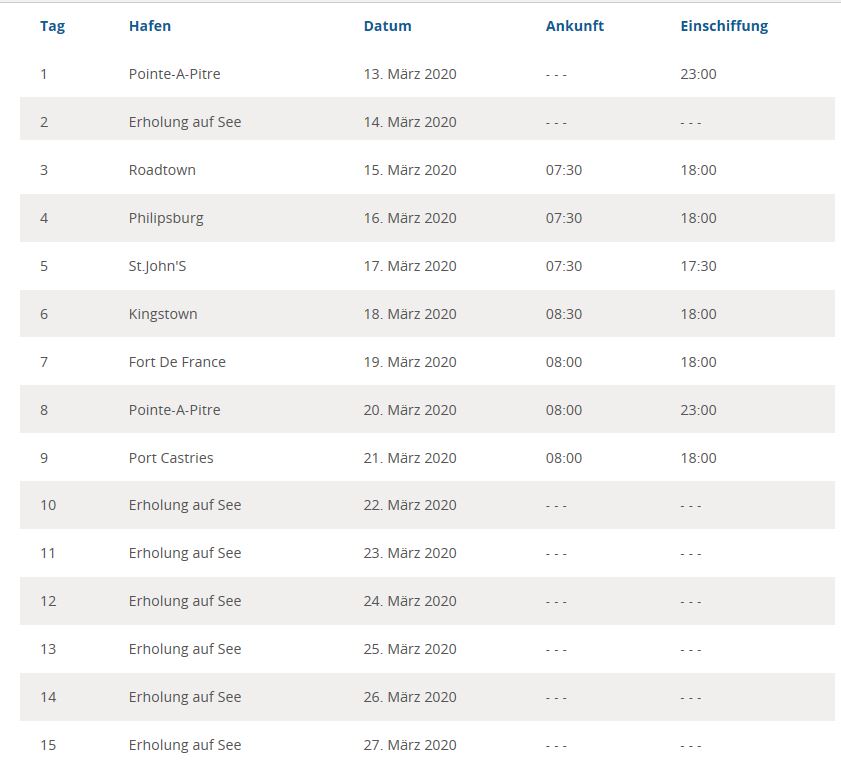
Task: Select Fort De France port
Action: [x=177, y=362]
